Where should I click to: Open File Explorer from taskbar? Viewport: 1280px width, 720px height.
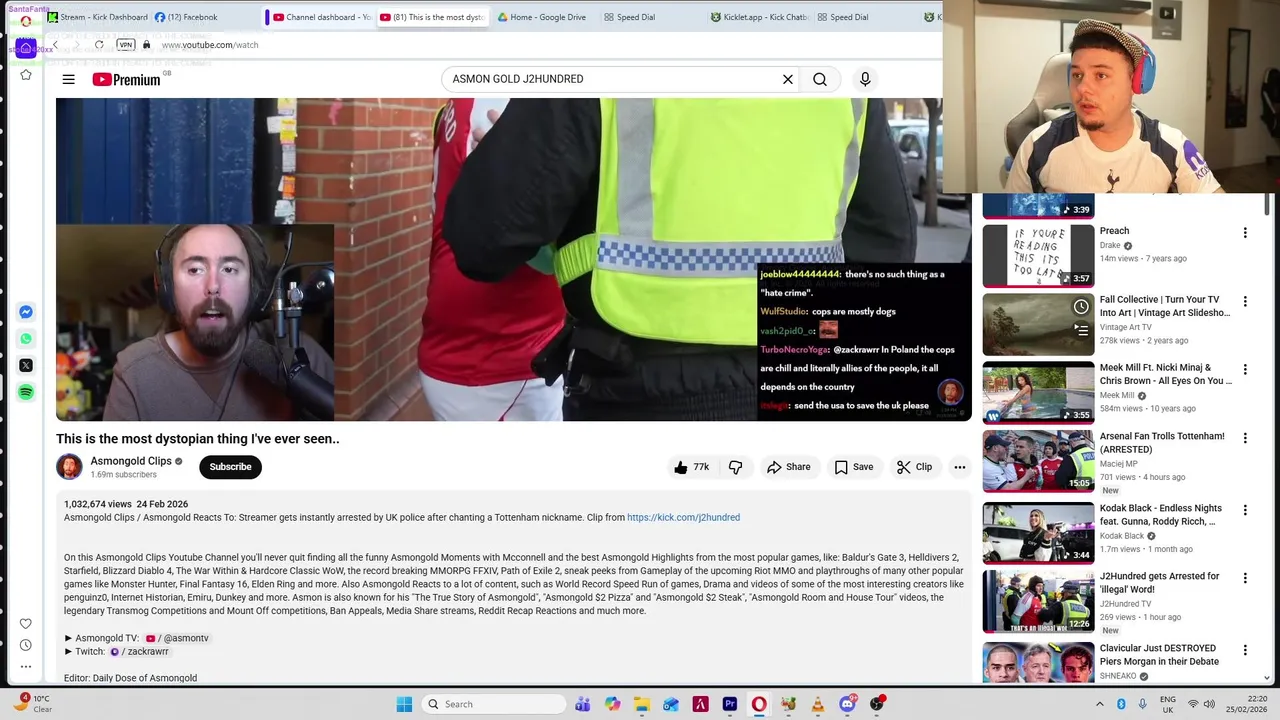click(x=641, y=704)
